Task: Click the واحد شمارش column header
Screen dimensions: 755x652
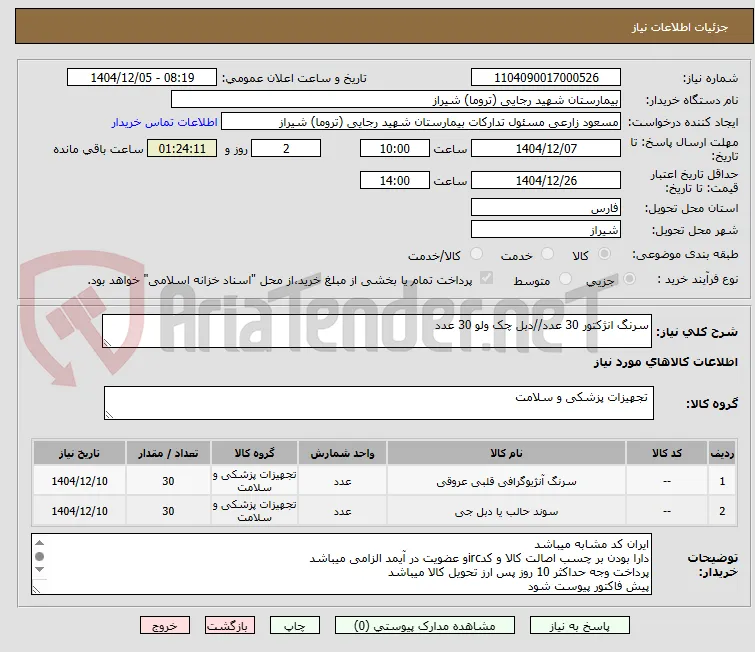Action: click(342, 453)
